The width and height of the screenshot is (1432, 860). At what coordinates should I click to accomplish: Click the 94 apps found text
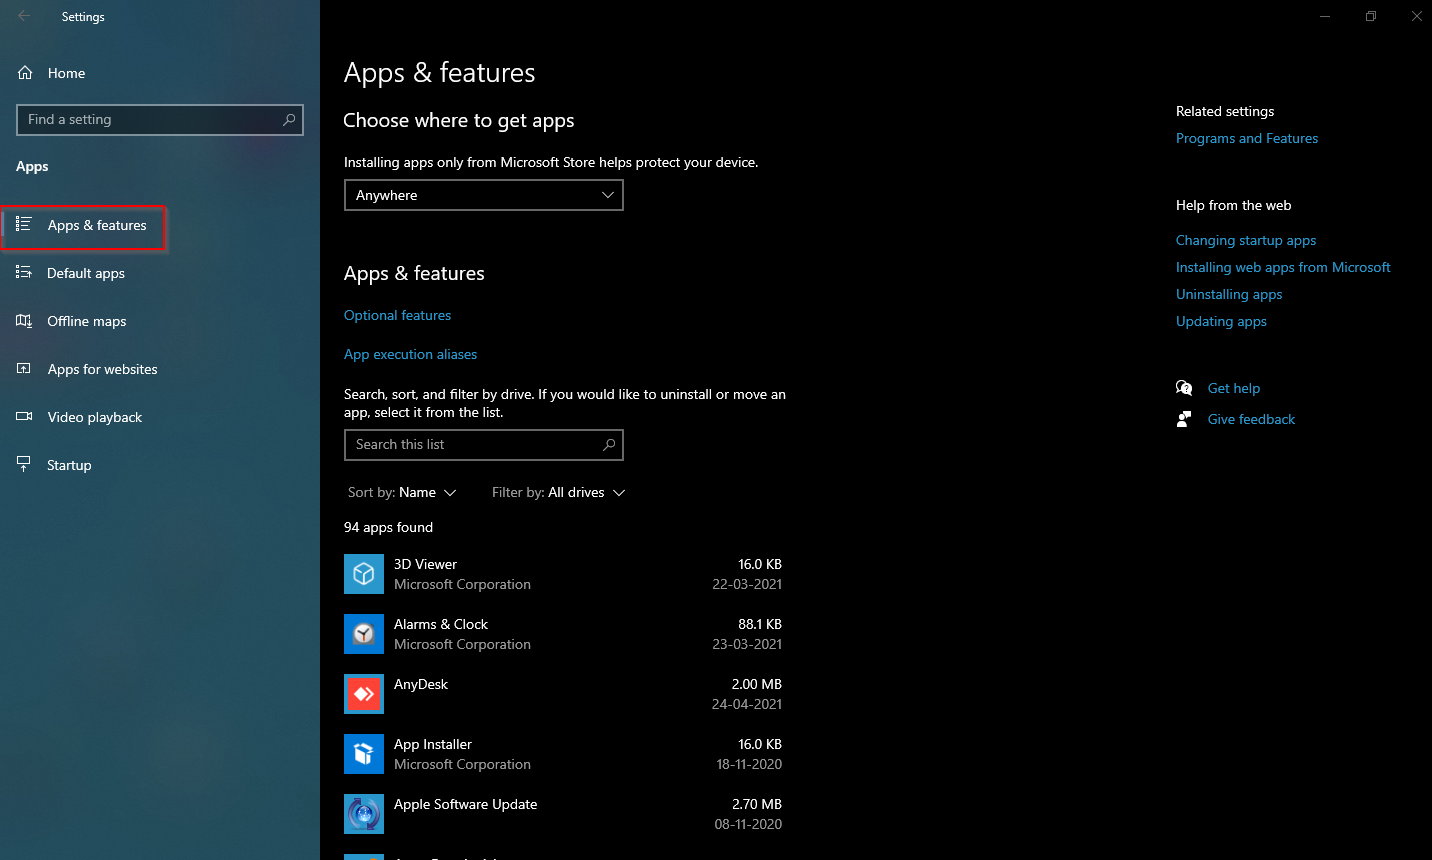point(388,527)
